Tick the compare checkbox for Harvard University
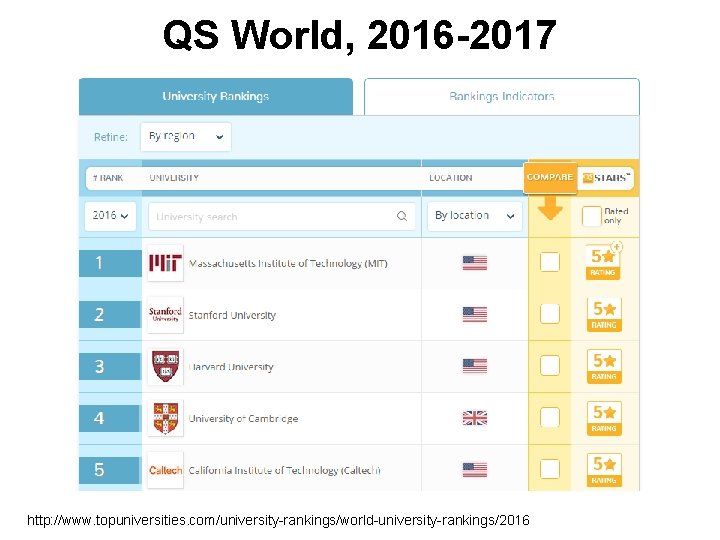 tap(550, 366)
